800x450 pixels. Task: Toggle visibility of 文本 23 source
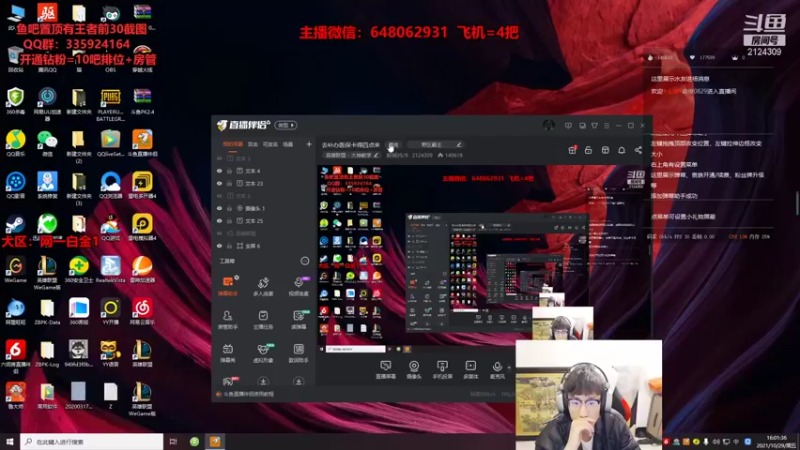tap(219, 183)
